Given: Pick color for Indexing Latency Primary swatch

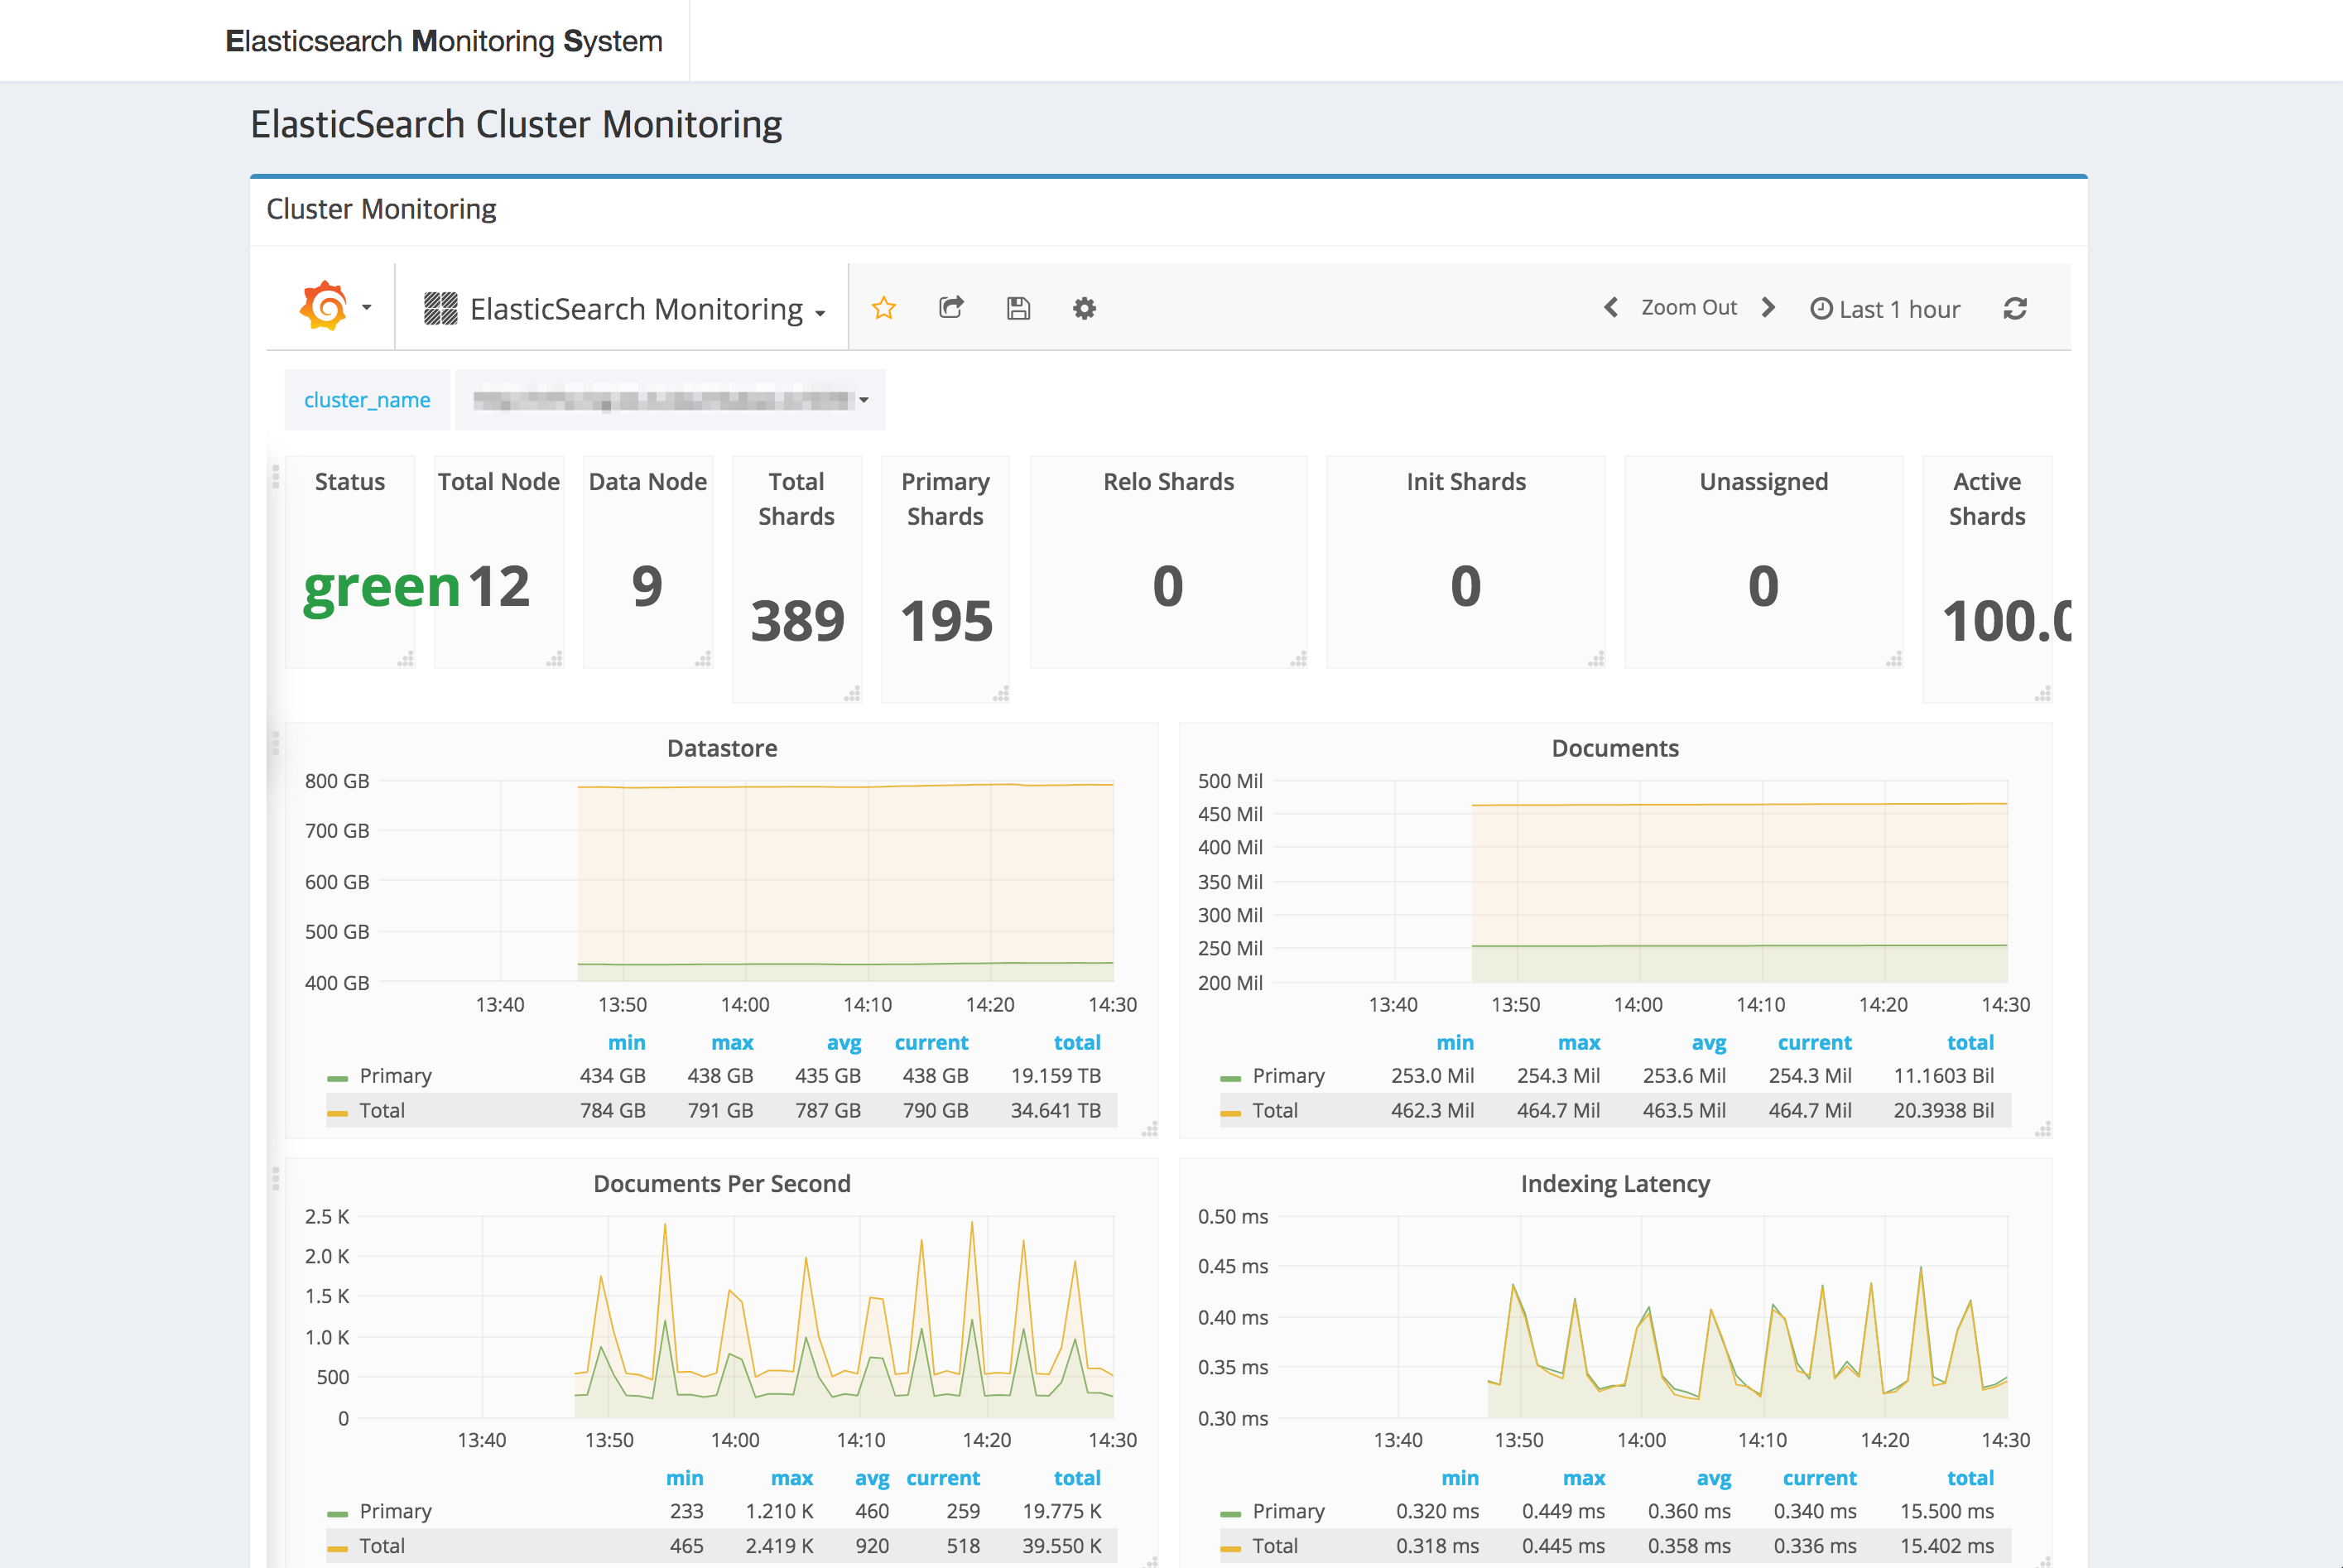Looking at the screenshot, I should pyautogui.click(x=1230, y=1514).
